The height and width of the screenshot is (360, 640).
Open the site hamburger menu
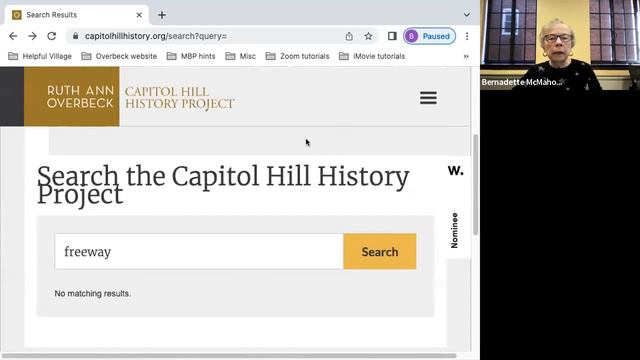428,98
